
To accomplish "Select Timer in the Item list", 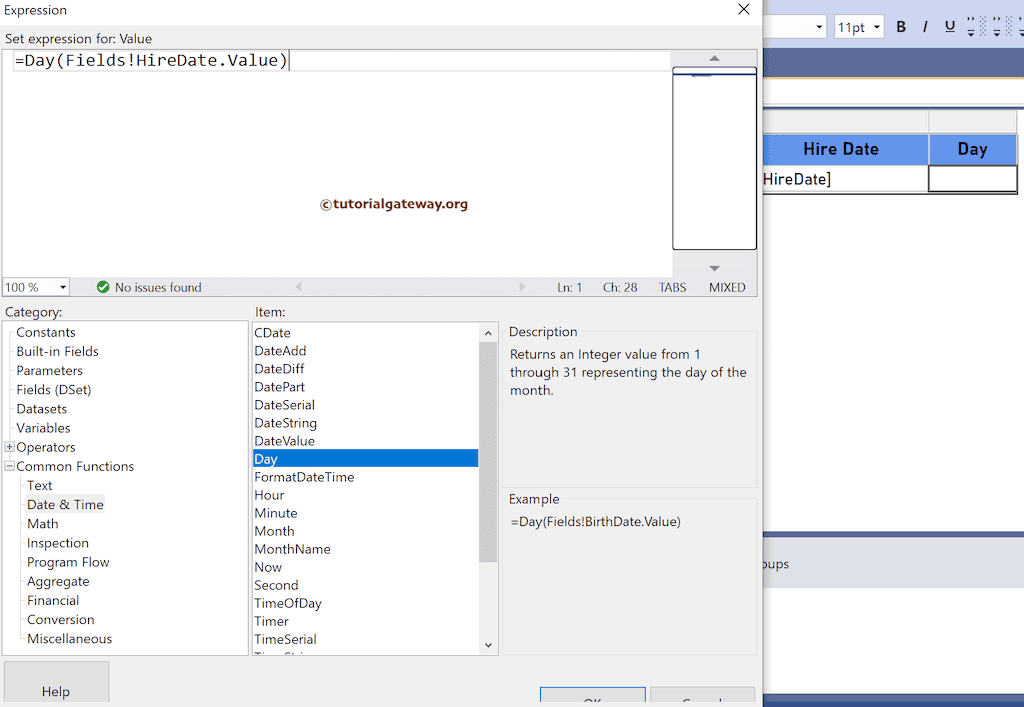I will pyautogui.click(x=366, y=621).
